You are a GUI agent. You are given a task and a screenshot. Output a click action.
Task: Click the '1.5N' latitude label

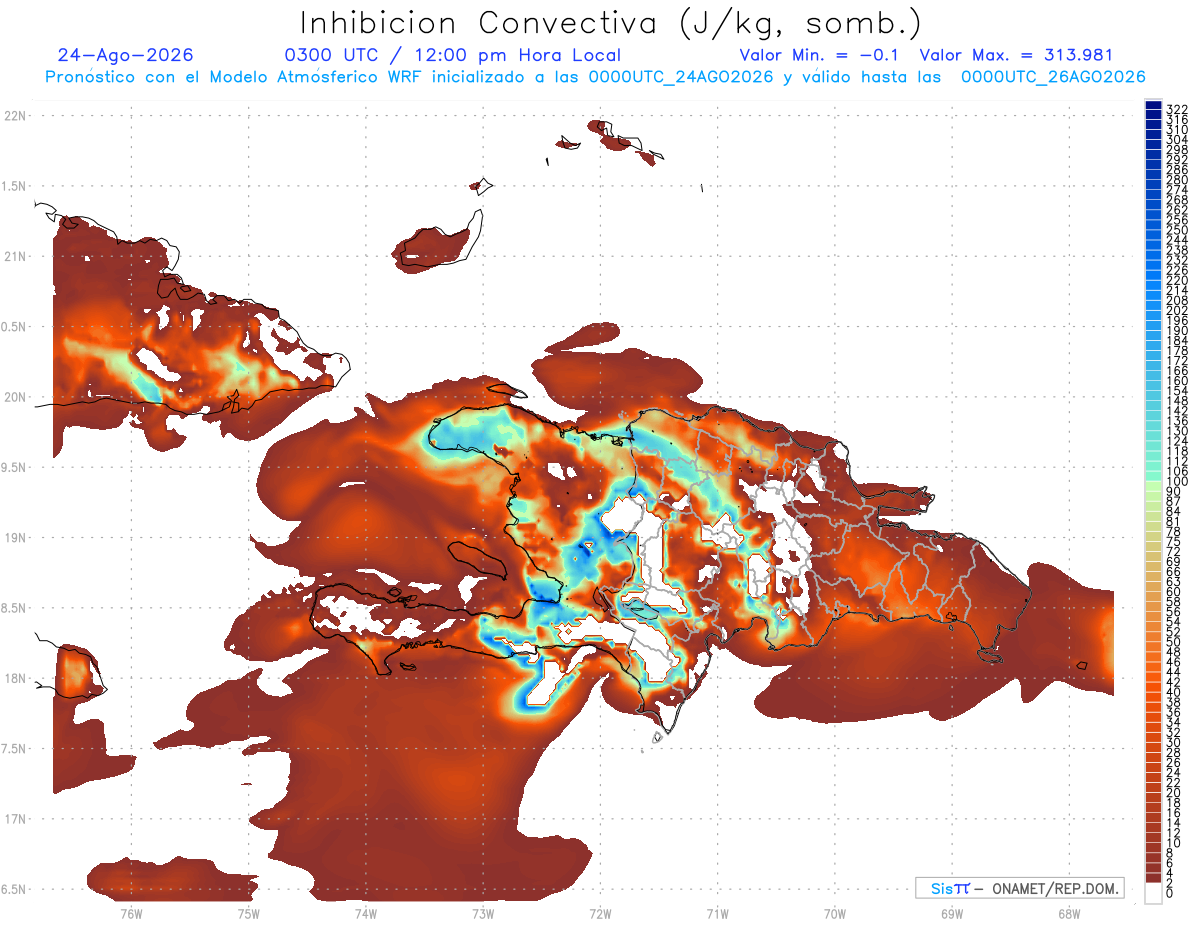tap(15, 186)
